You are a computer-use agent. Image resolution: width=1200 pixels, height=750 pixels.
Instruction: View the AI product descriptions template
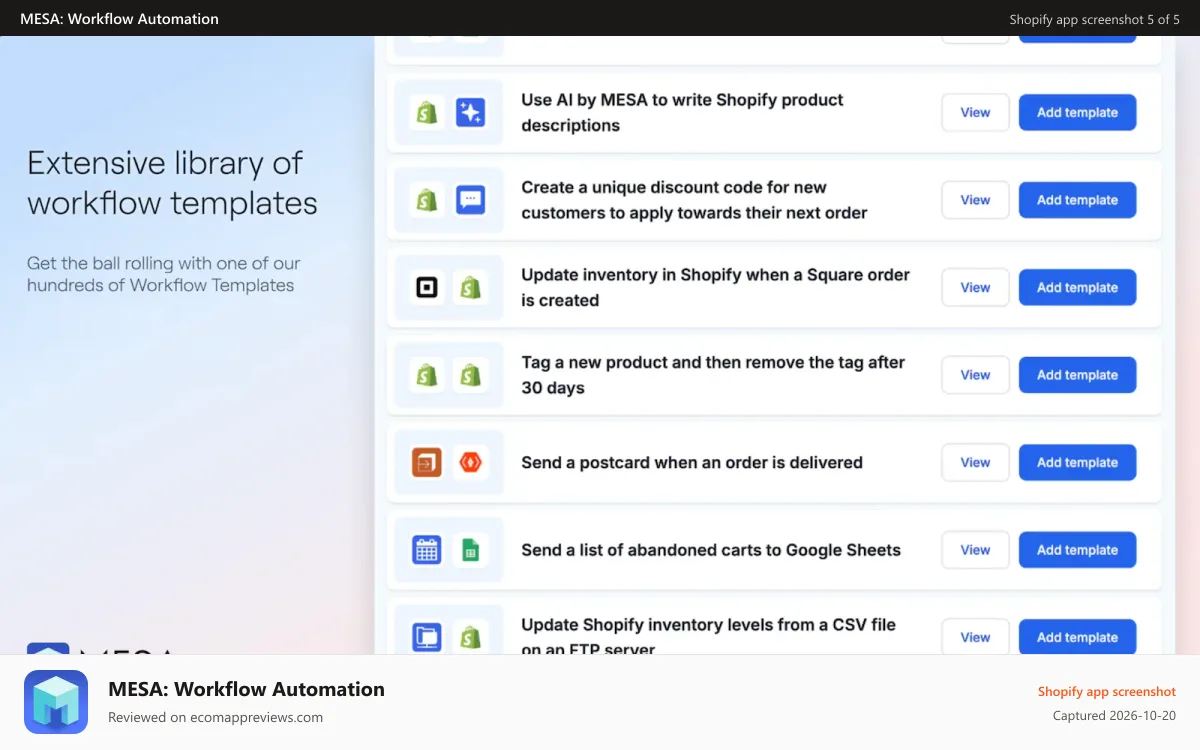tap(975, 113)
